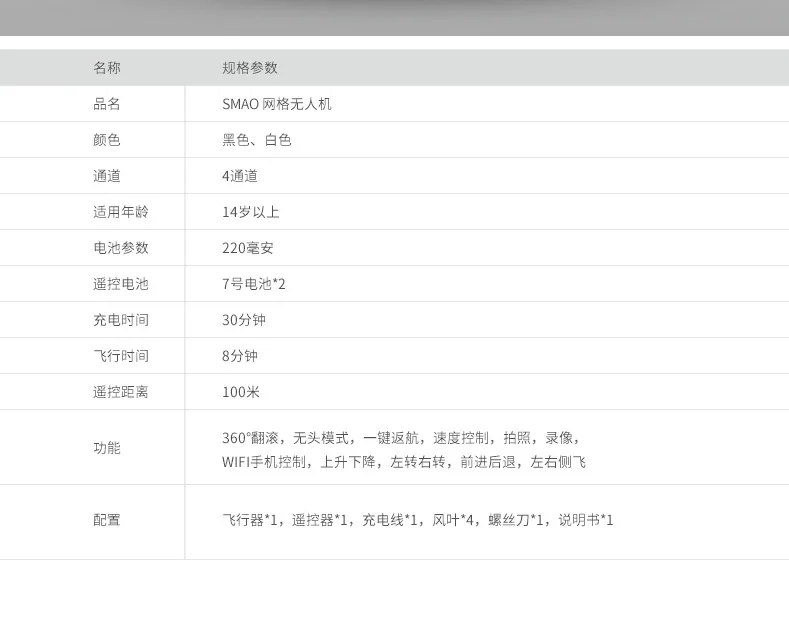
Task: Click the 配置 row label
Action: click(x=107, y=519)
